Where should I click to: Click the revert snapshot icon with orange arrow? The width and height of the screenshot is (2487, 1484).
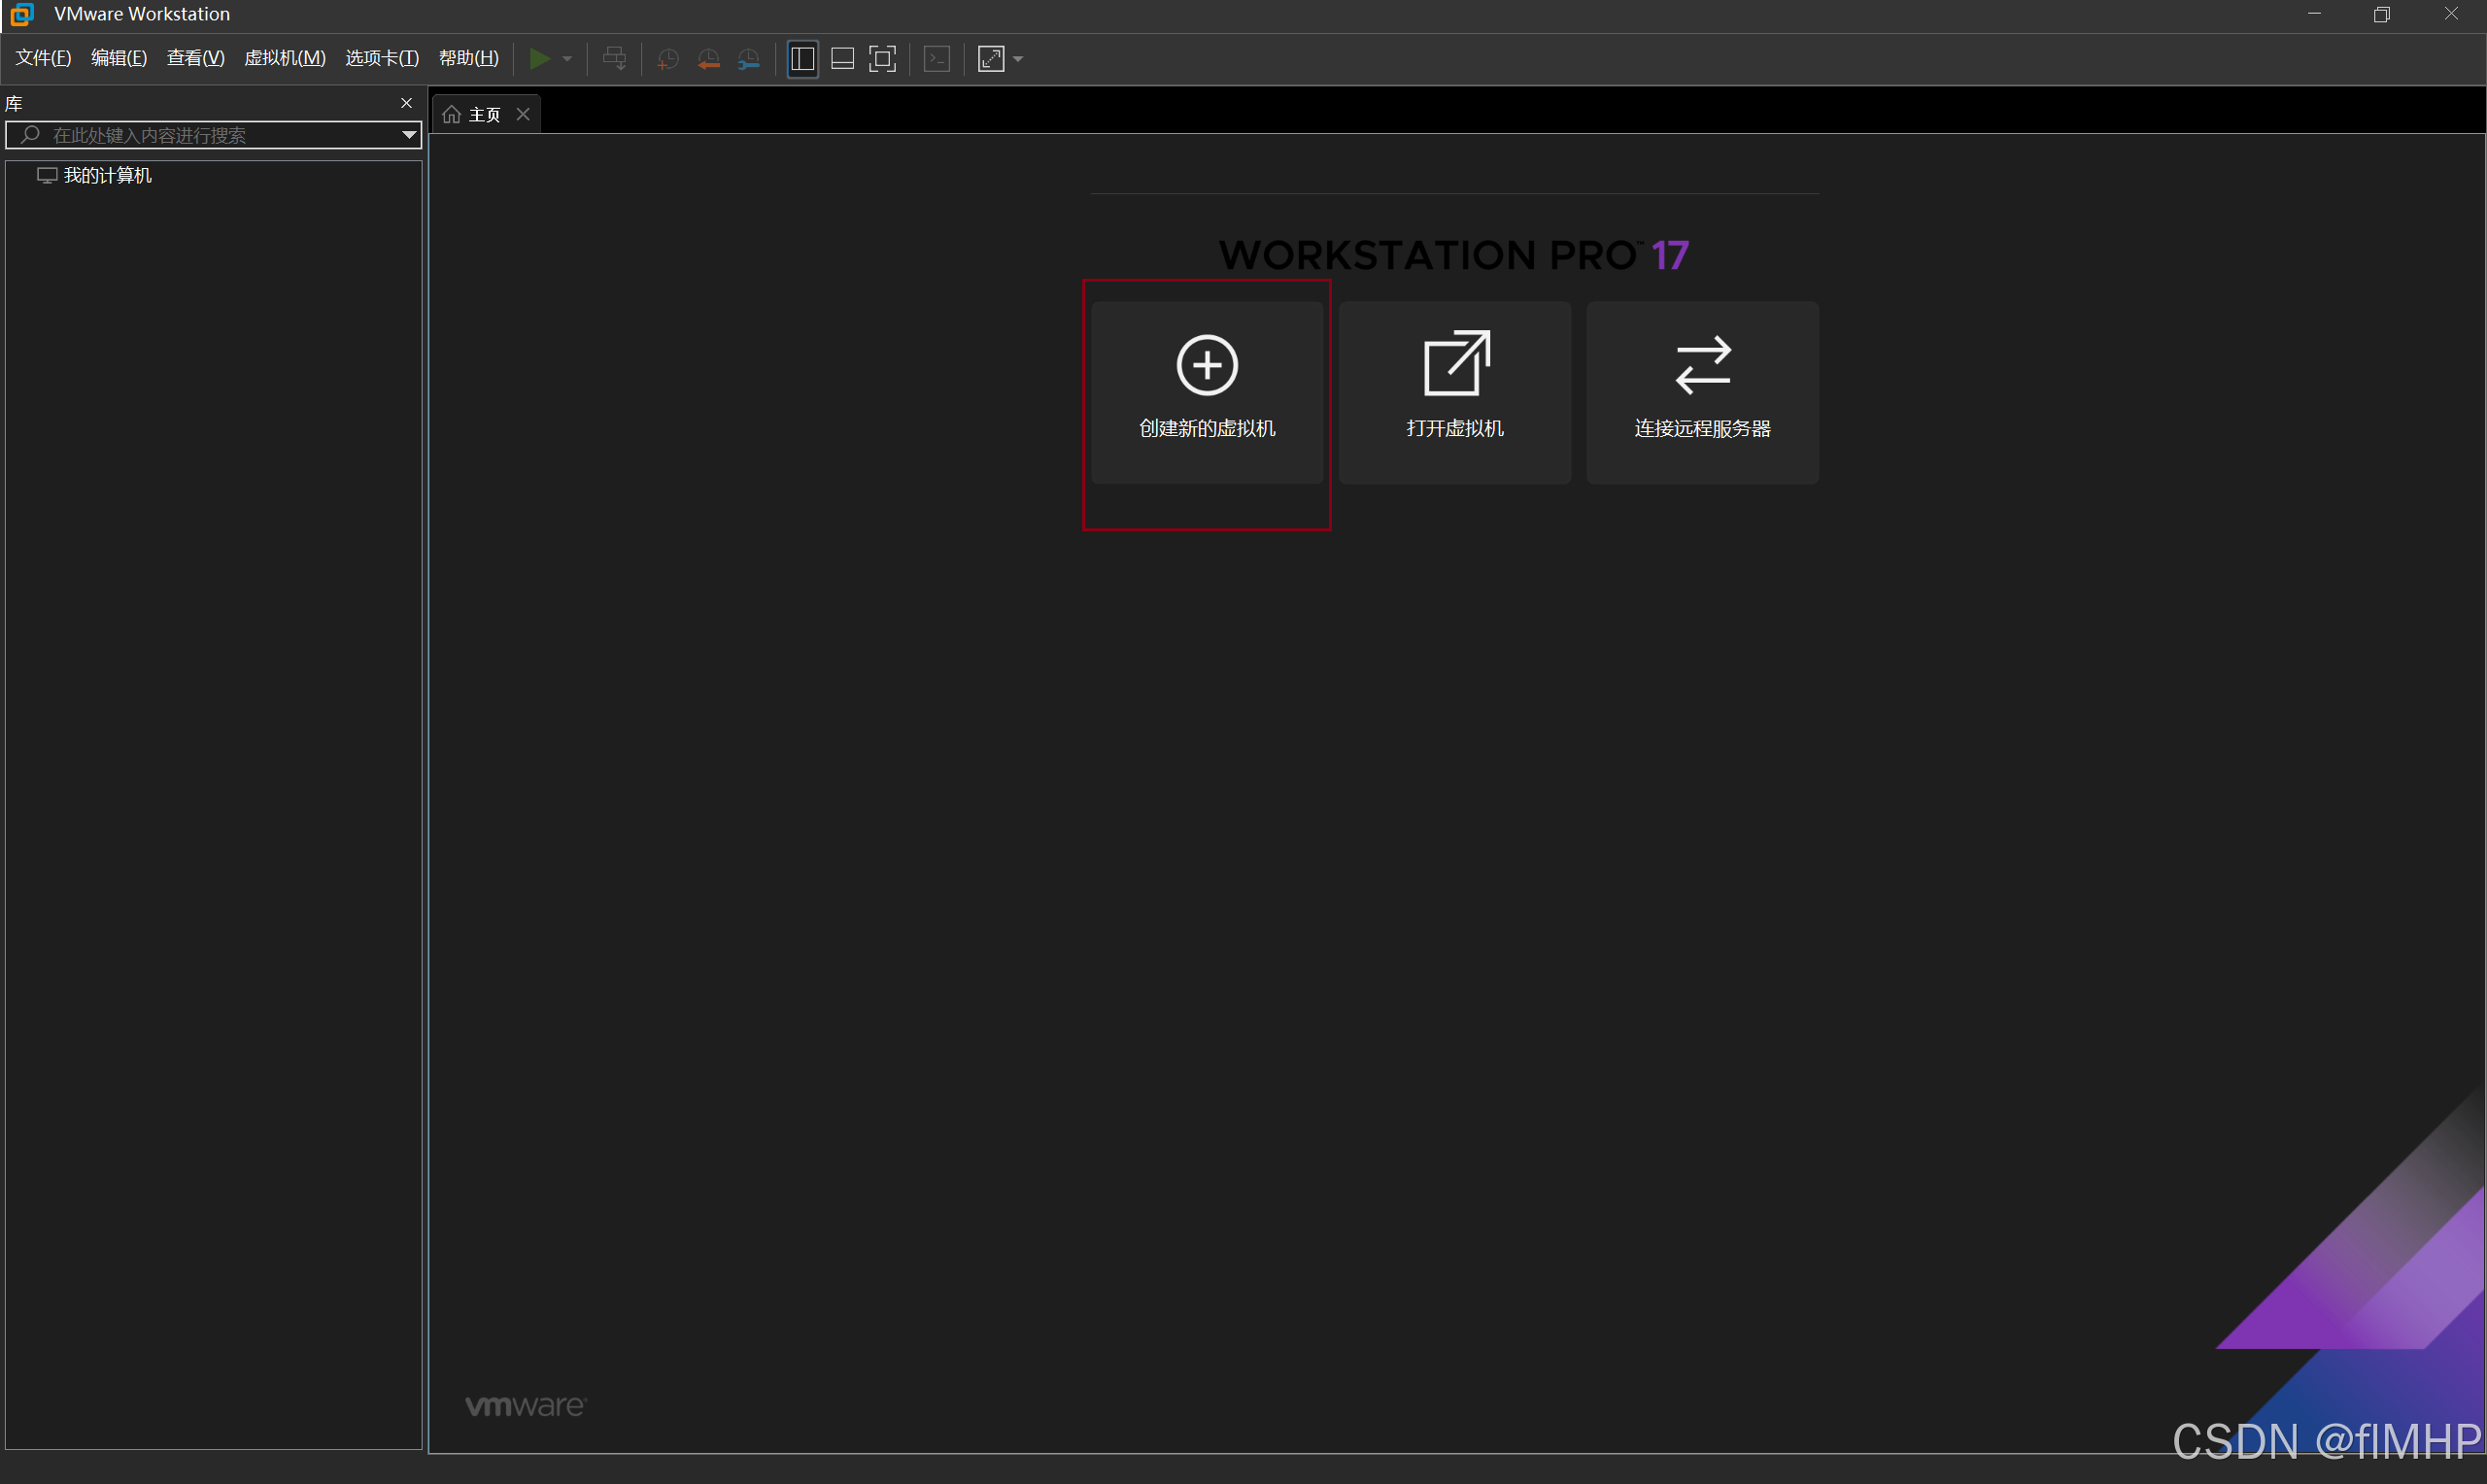pos(708,60)
